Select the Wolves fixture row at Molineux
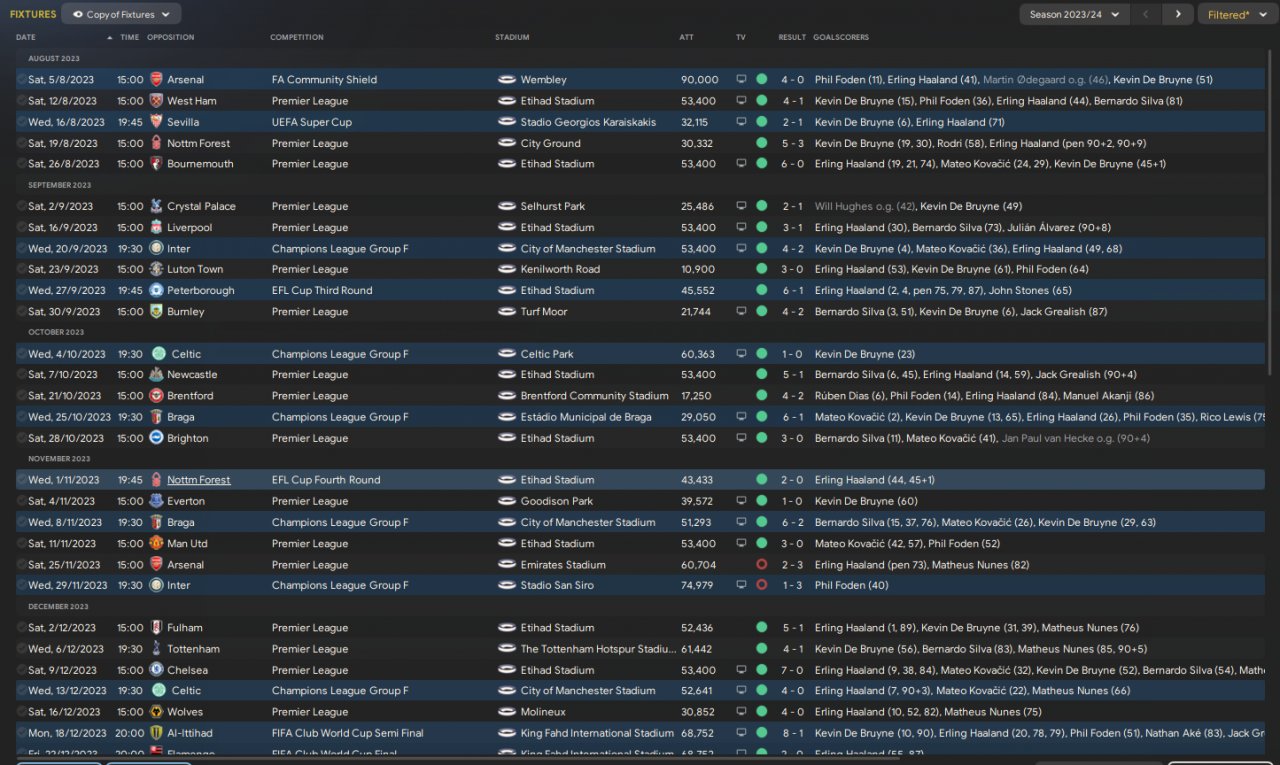This screenshot has height=765, width=1280. click(x=640, y=712)
